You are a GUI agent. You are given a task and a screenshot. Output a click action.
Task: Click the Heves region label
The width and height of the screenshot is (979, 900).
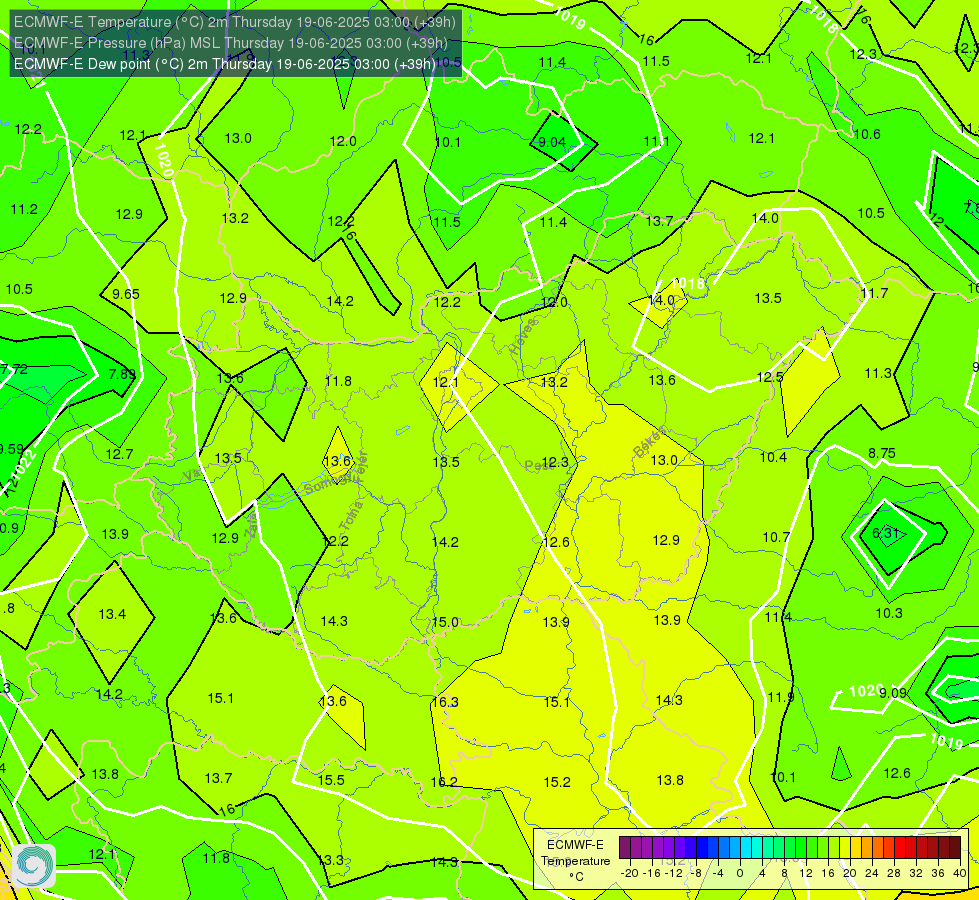[523, 337]
